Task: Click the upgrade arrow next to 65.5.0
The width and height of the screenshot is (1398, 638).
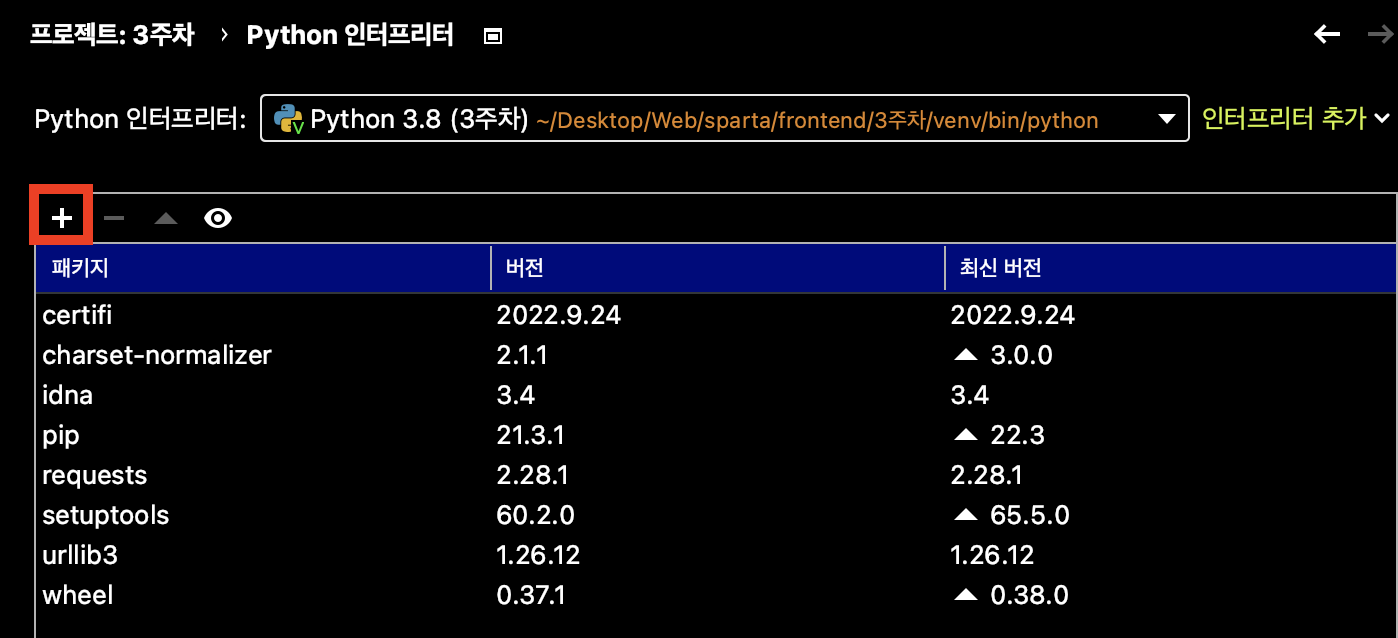Action: [x=965, y=515]
